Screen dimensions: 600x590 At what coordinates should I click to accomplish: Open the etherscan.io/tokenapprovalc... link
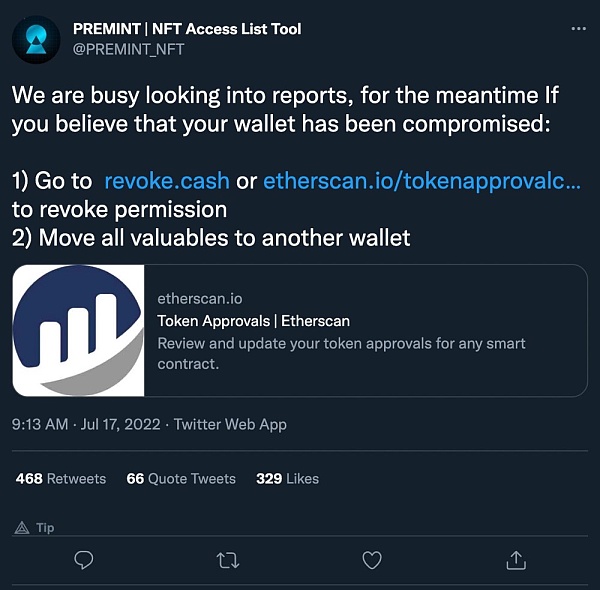(x=421, y=181)
